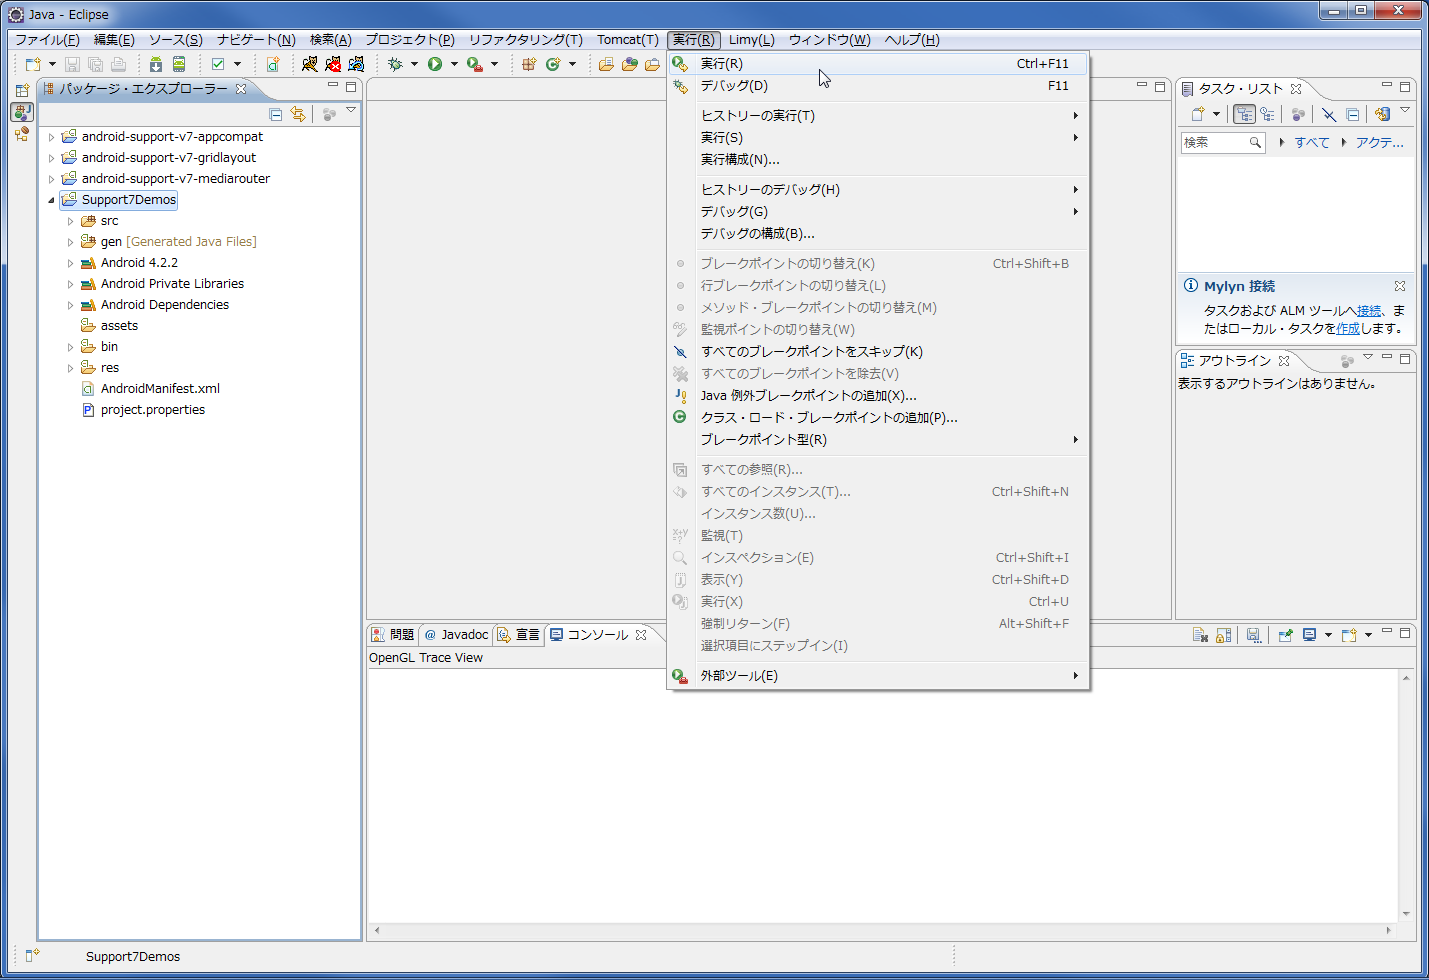Screen dimensions: 1429x980
Task: Select 実行(R) Ctrl+F11 menu entry
Action: (x=878, y=64)
